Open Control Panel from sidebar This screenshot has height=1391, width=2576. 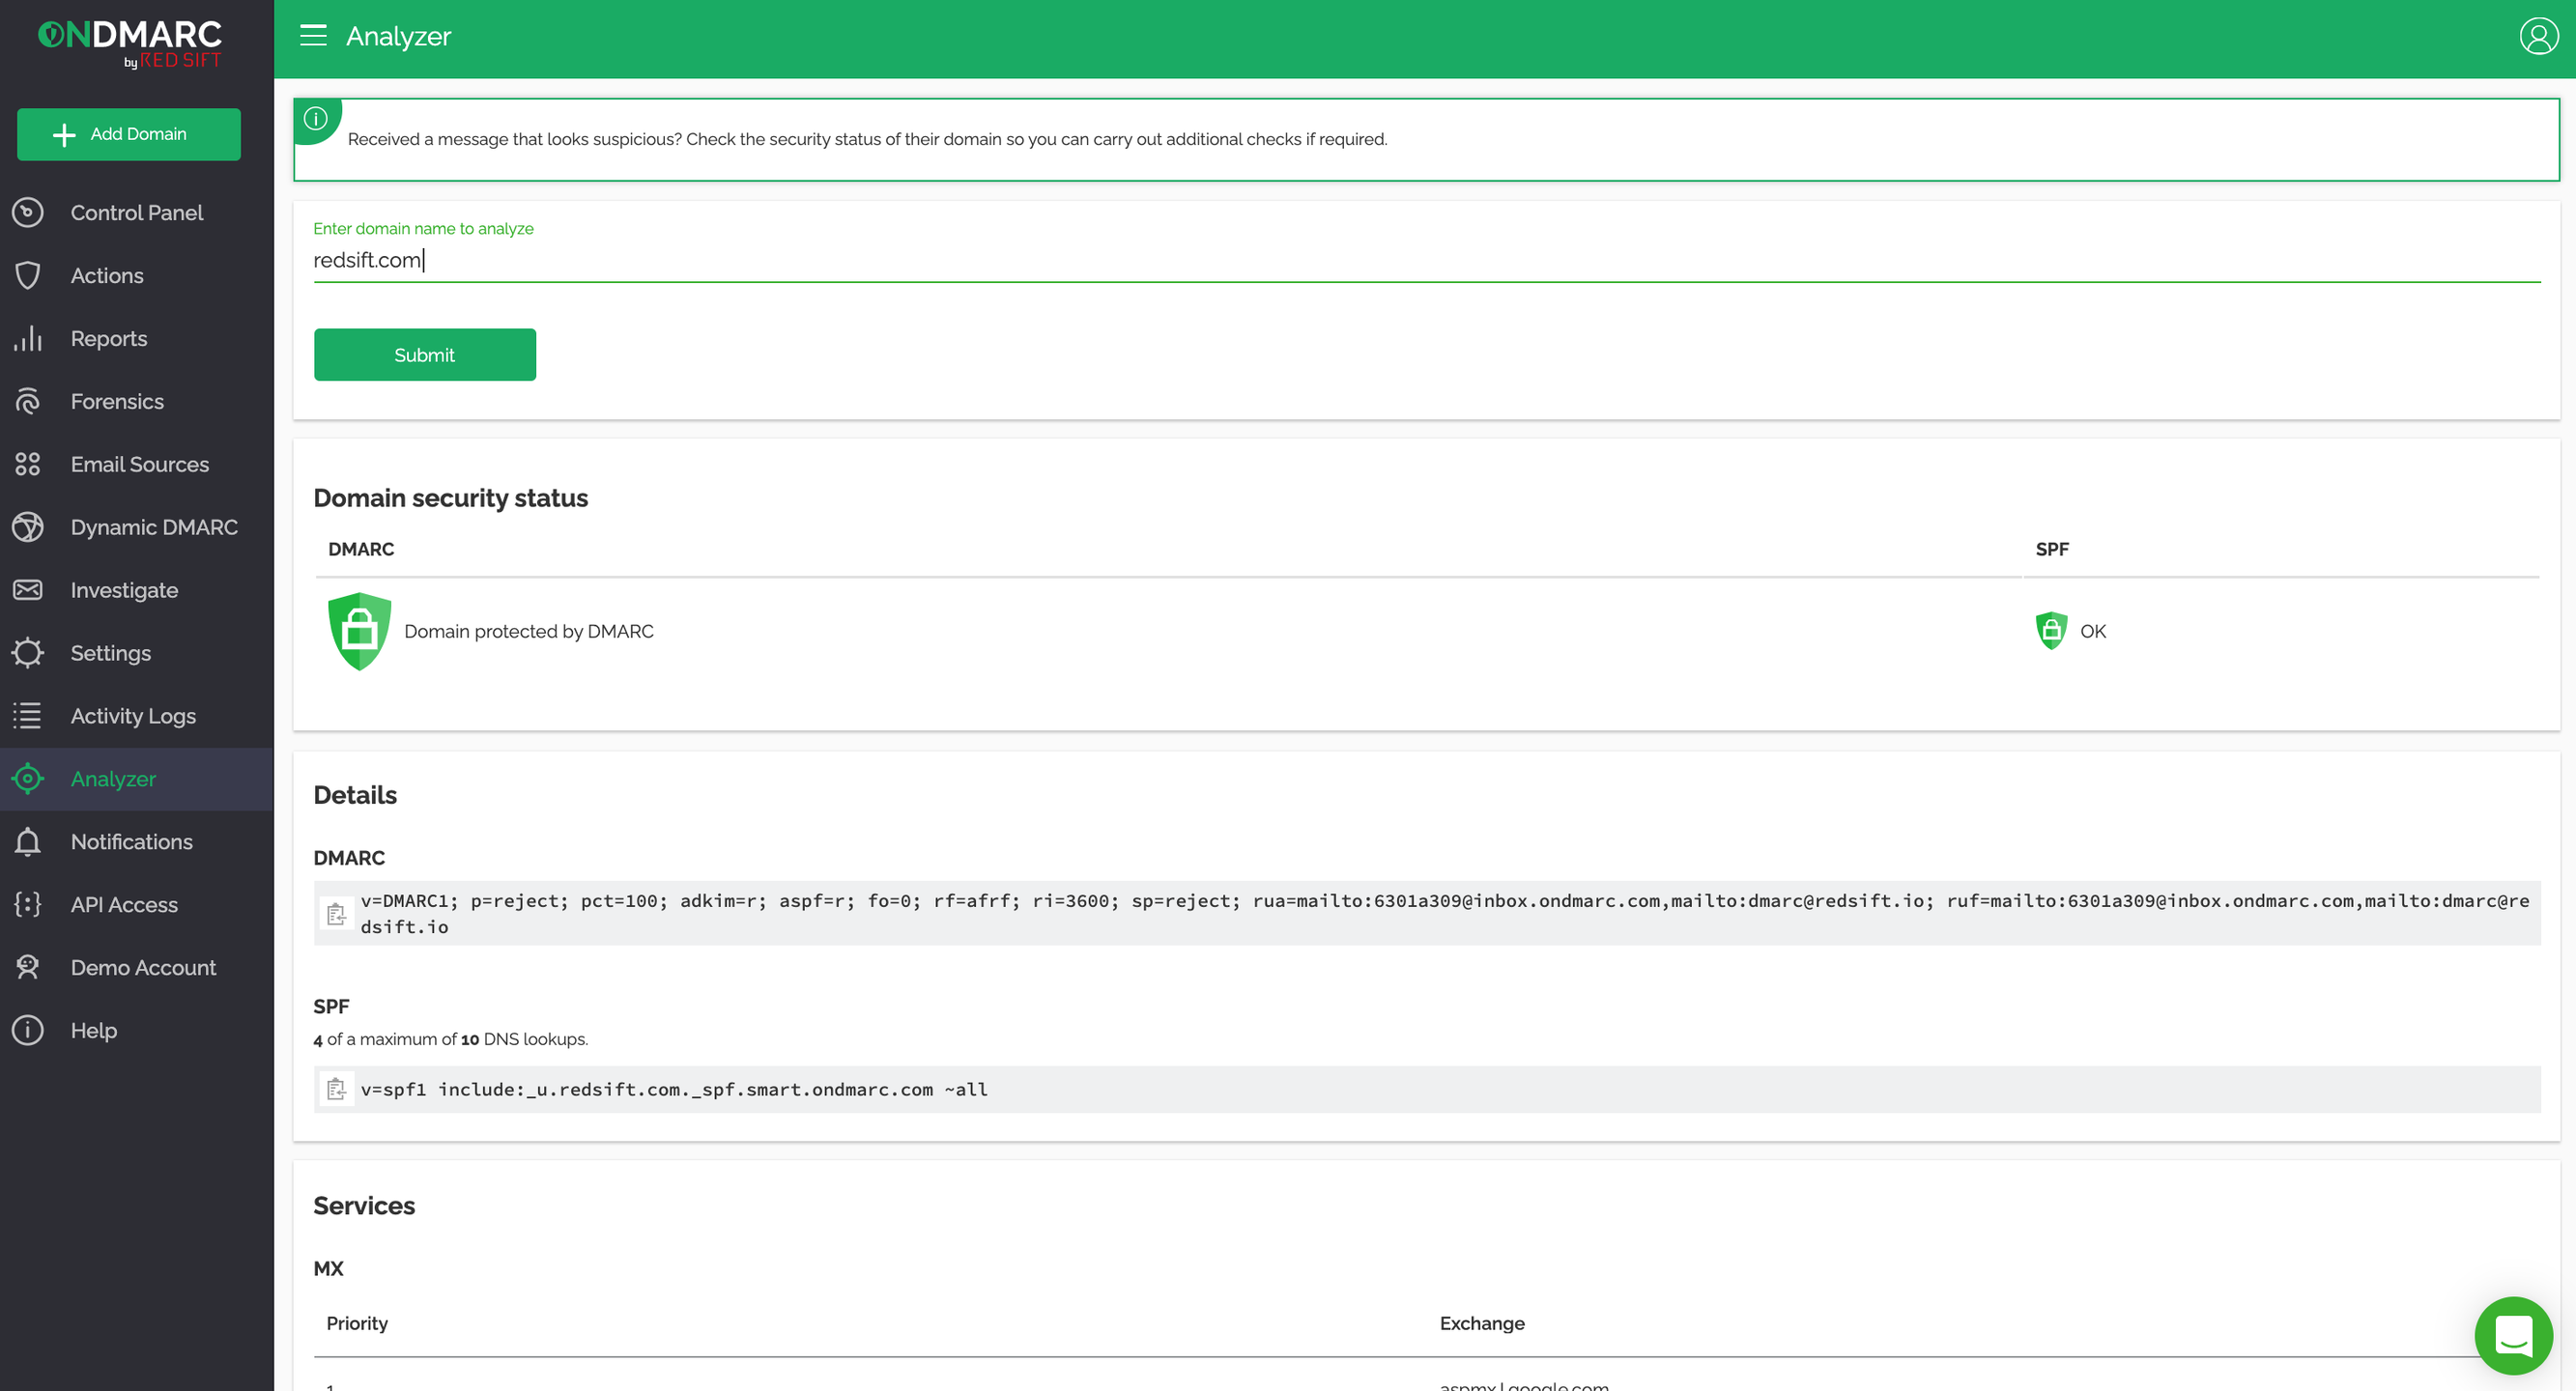136,212
